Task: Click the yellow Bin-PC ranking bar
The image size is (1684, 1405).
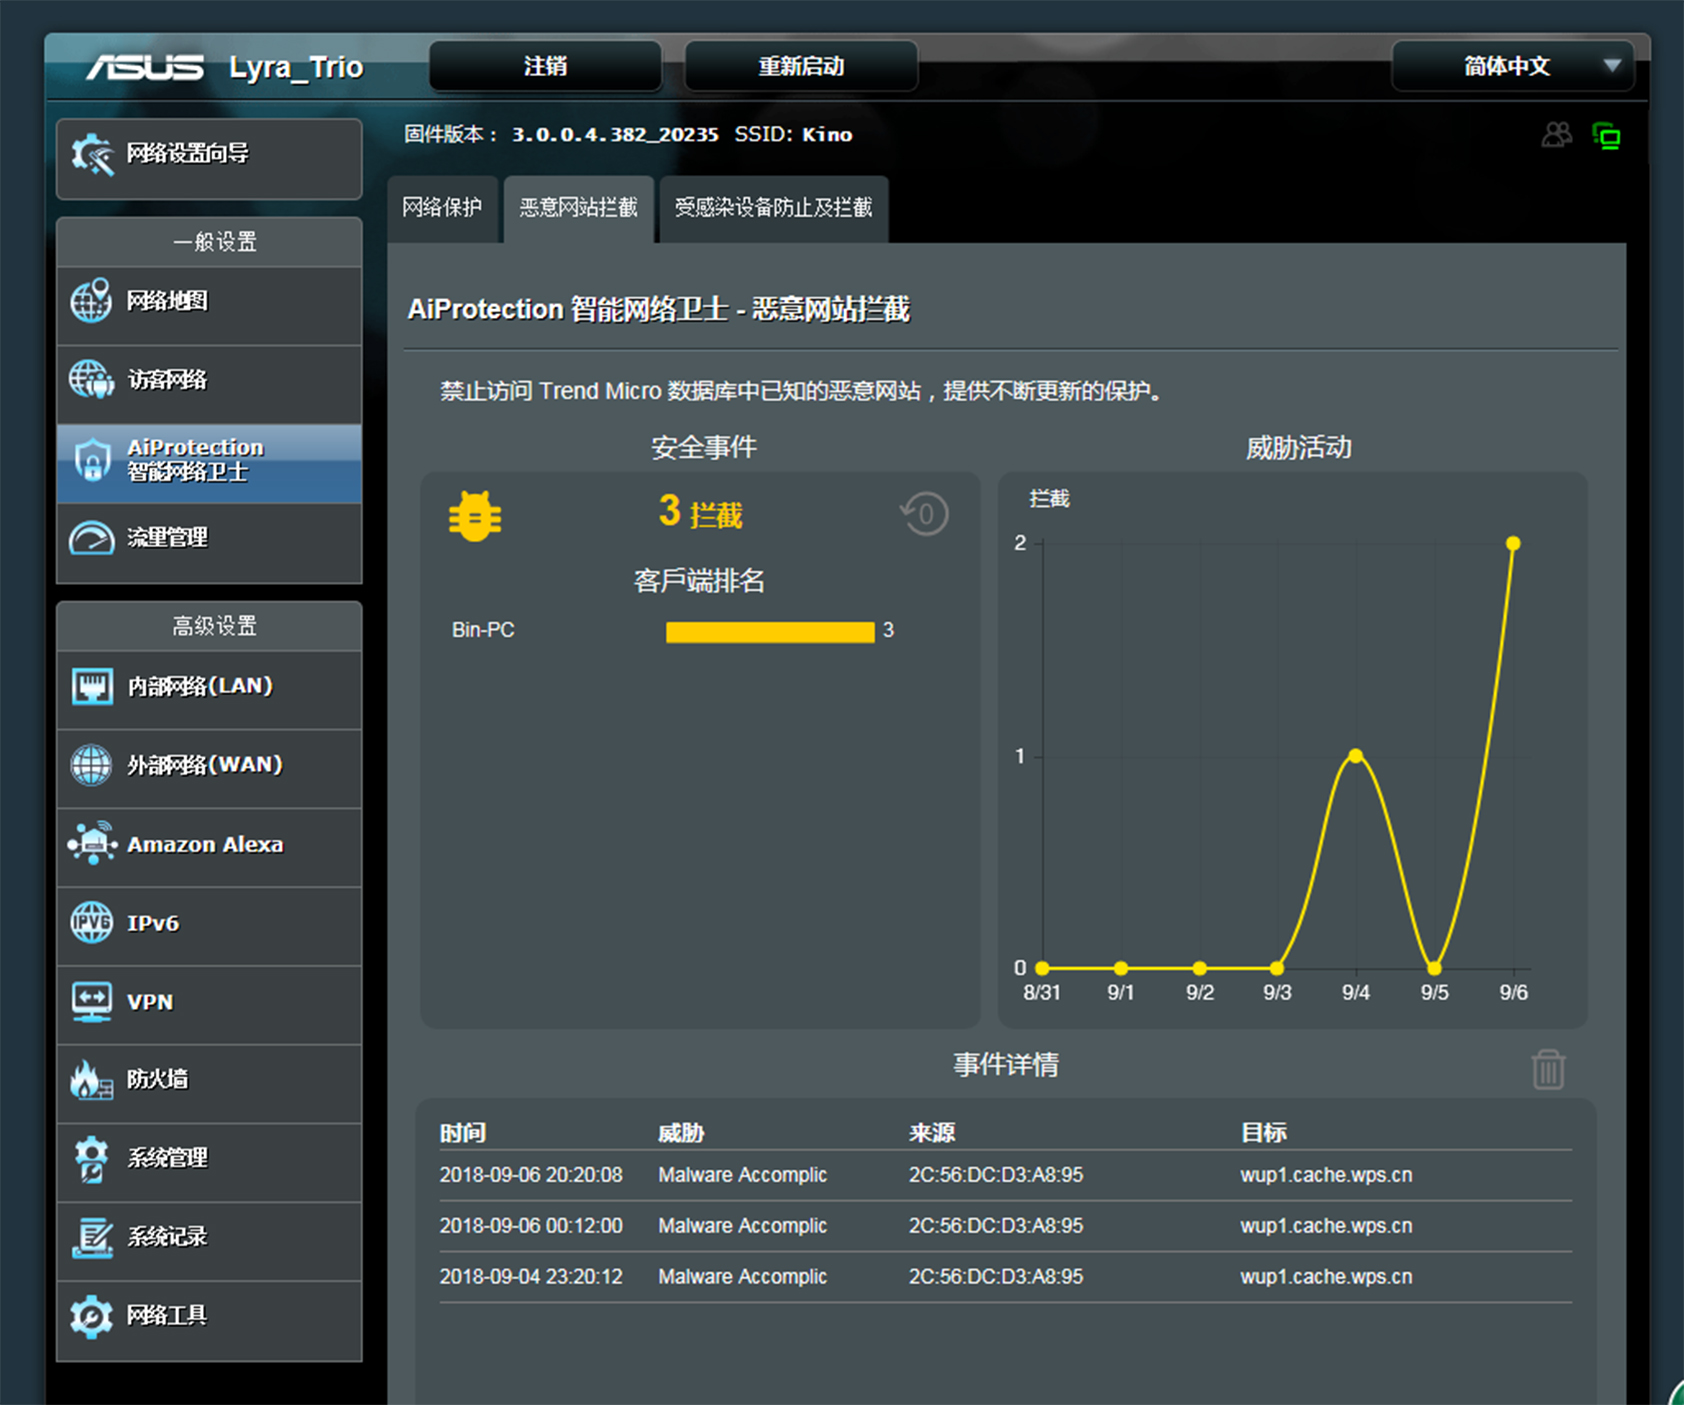Action: pos(769,631)
